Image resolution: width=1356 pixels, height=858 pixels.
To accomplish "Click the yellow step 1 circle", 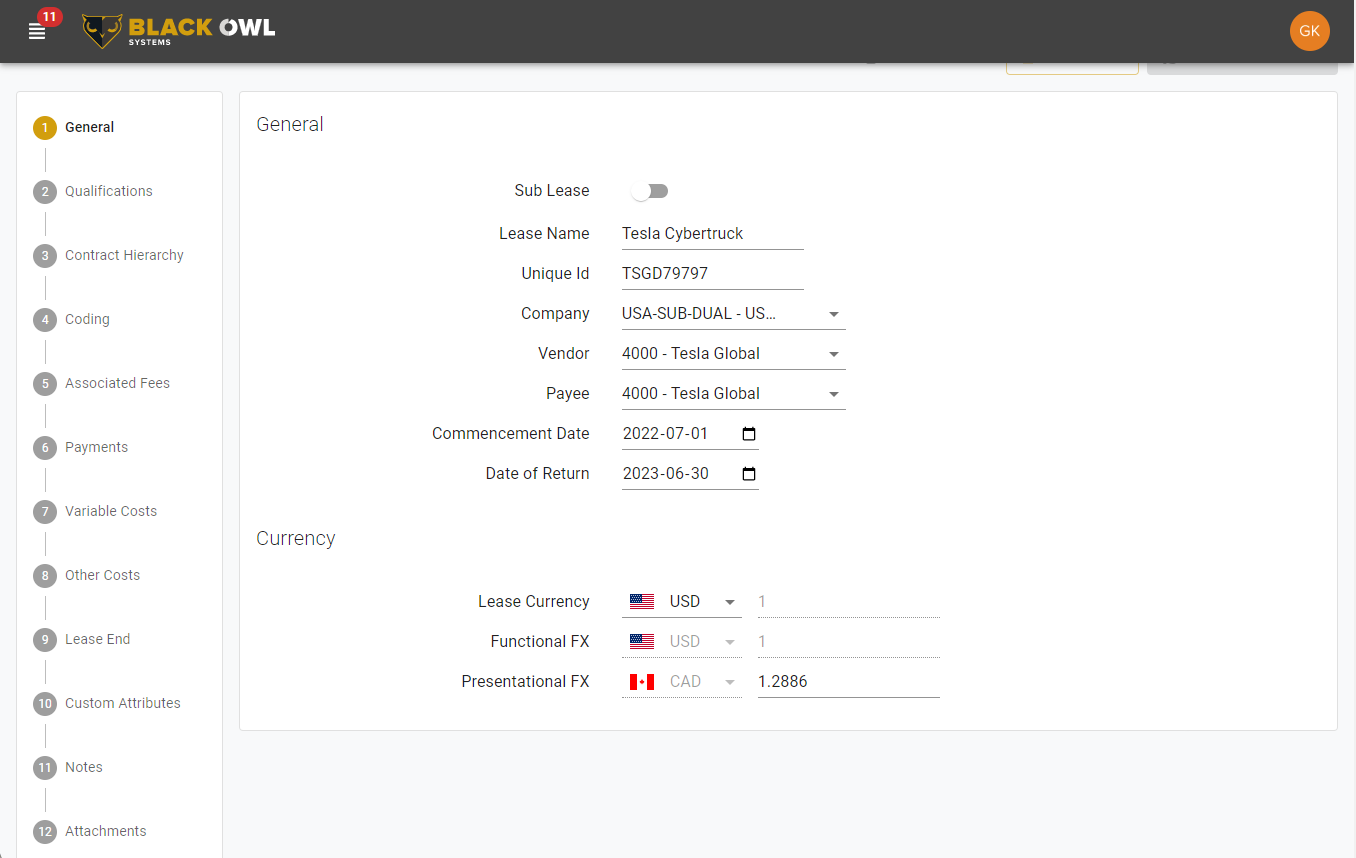I will [45, 128].
